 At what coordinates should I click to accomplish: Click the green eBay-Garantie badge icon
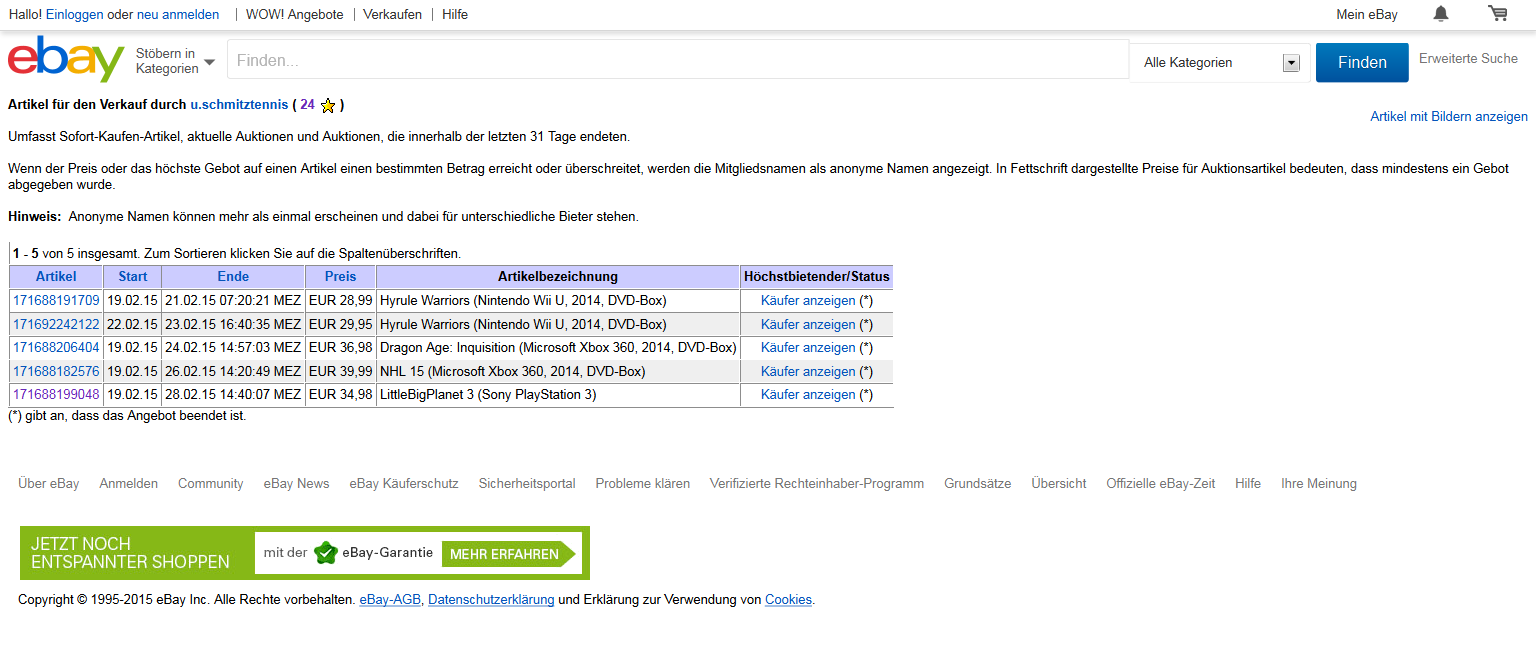325,553
